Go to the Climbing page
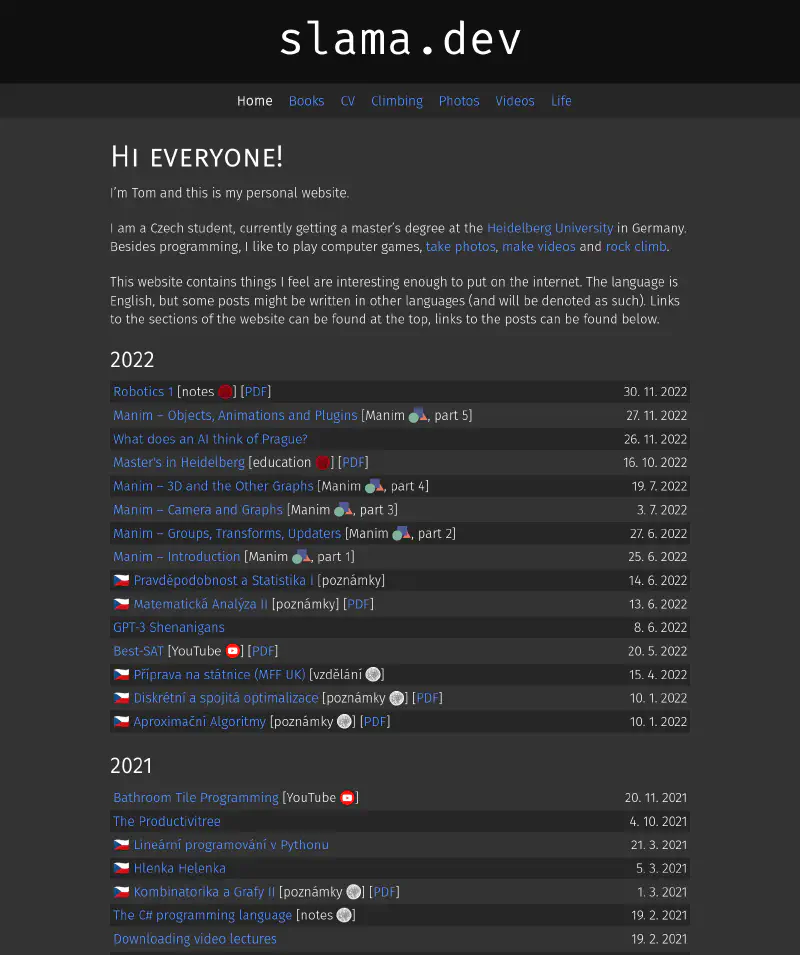 pyautogui.click(x=396, y=101)
